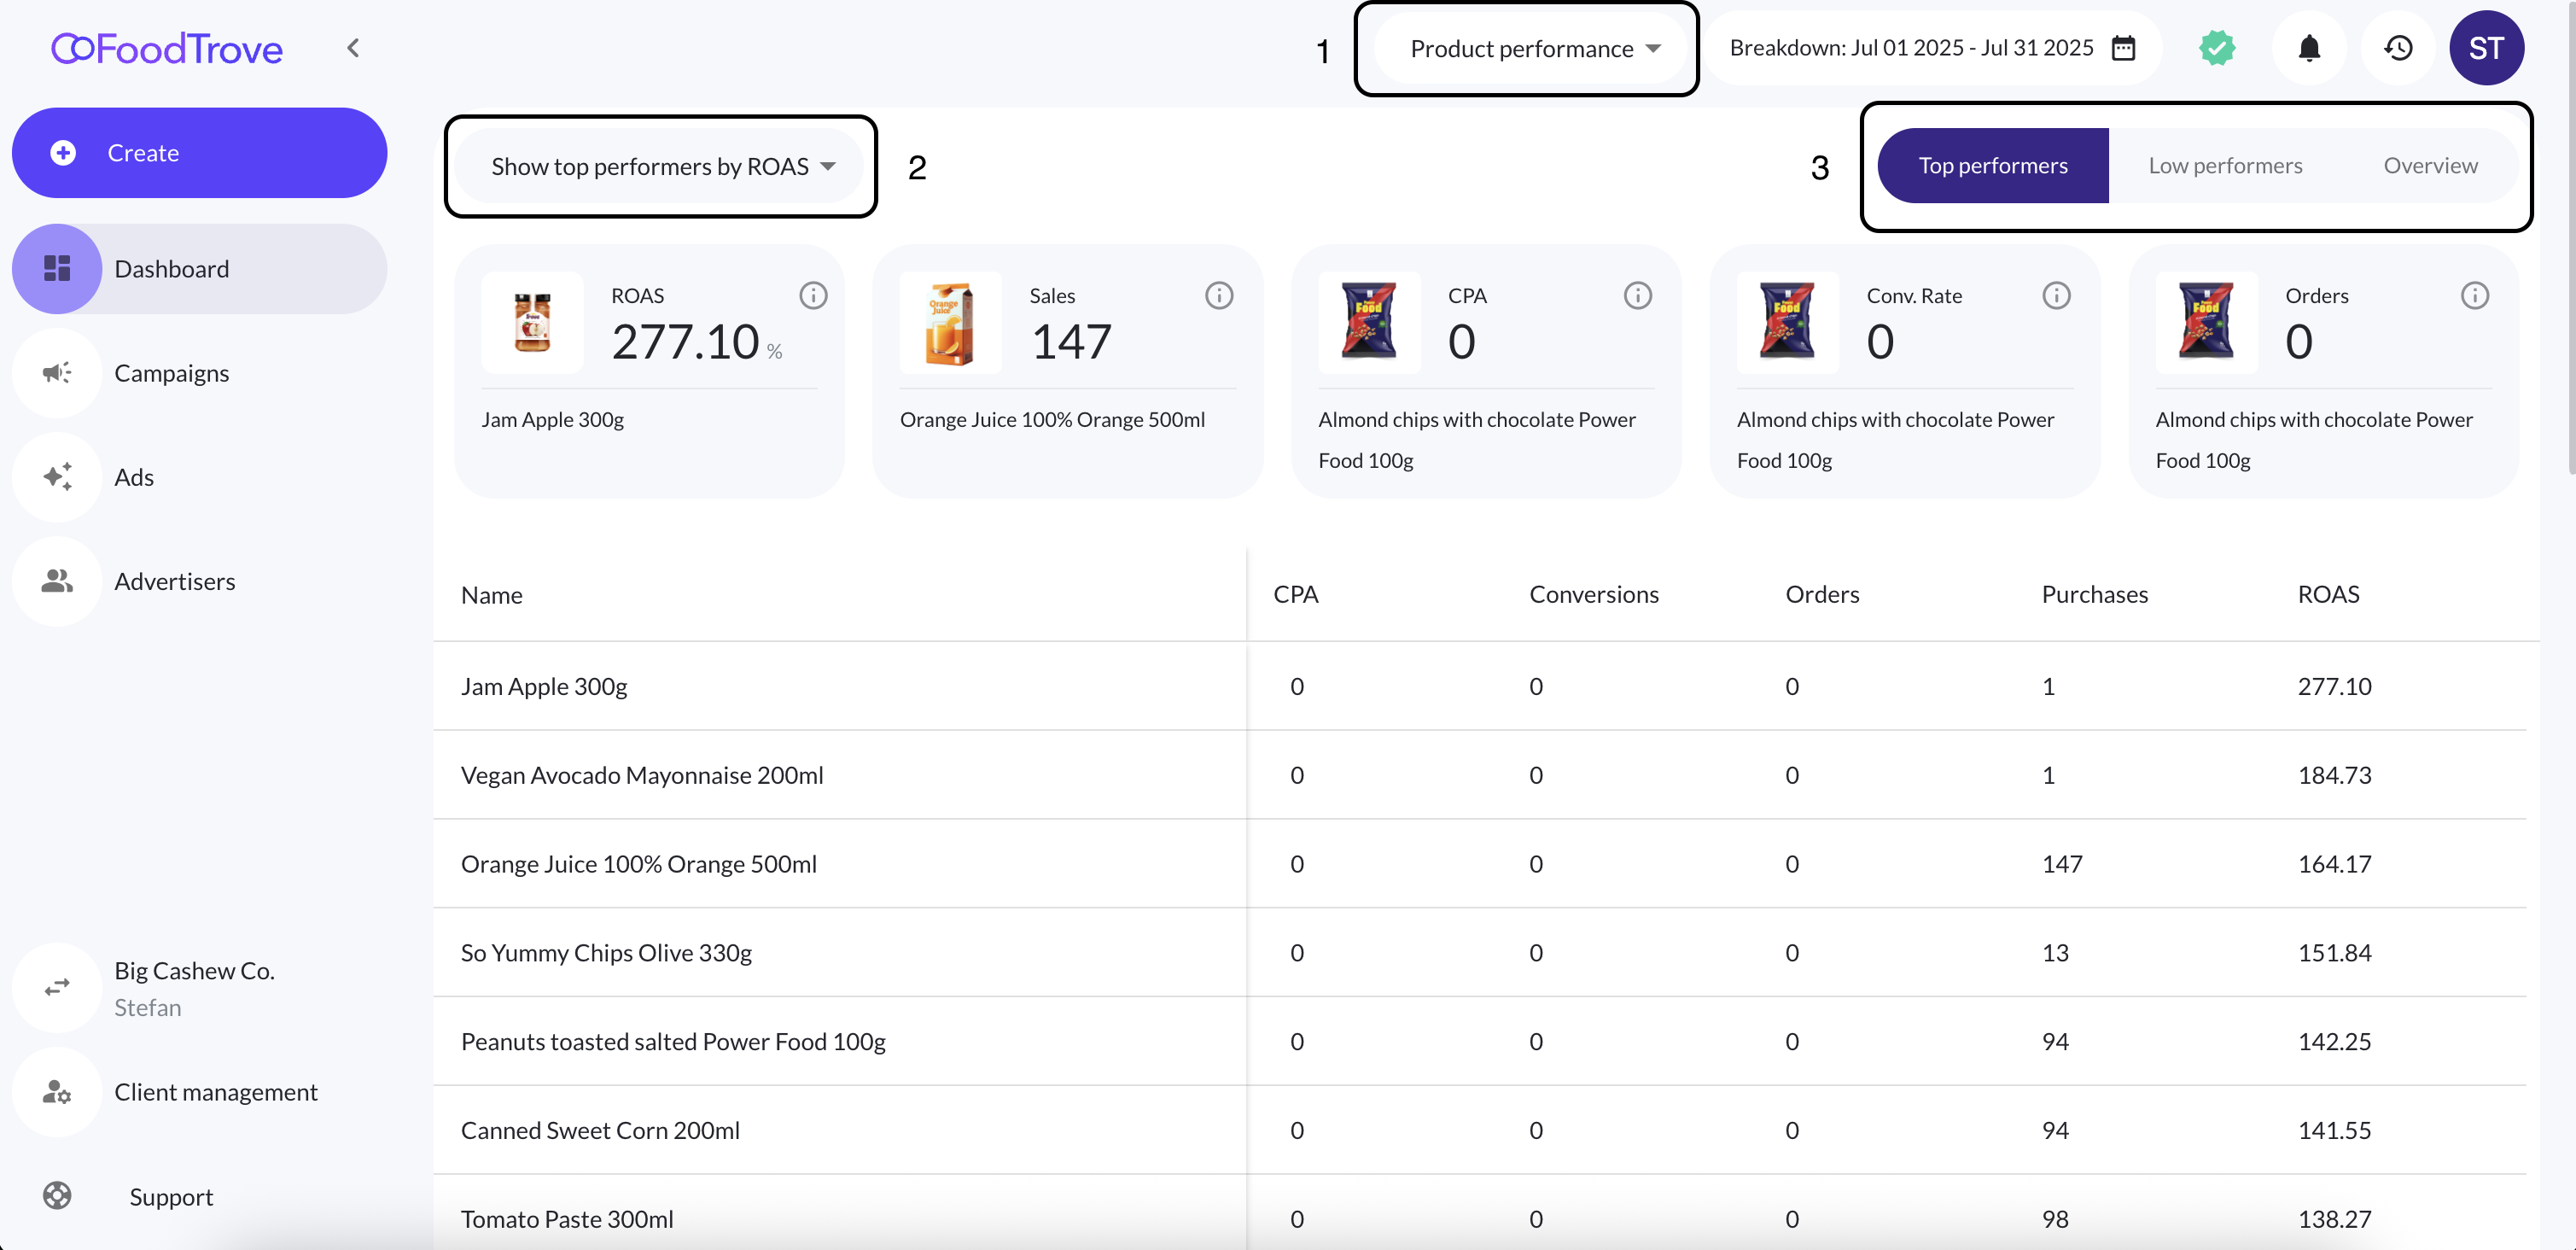Expand the Show top performers by ROAS dropdown

tap(661, 166)
